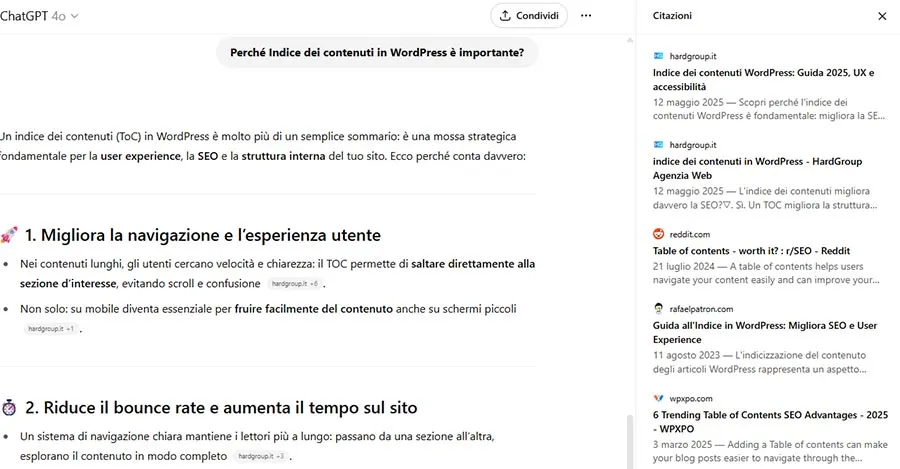
Task: Open citation '6 Trending Table of Contents SEO Advantages'
Action: (770, 422)
